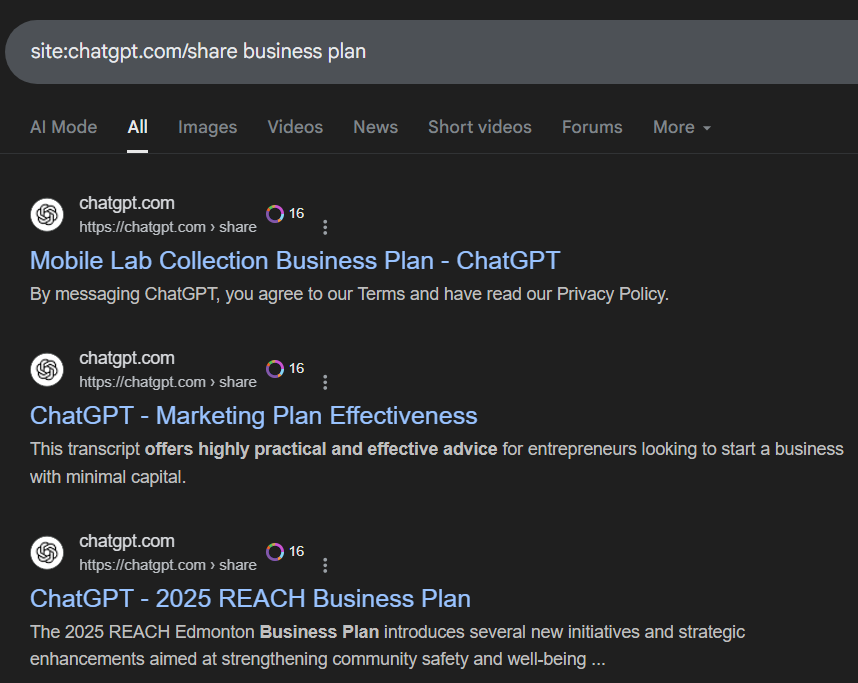Click the URL breadcrumb under Mobile Lab result's site name
The image size is (858, 683).
coord(168,227)
